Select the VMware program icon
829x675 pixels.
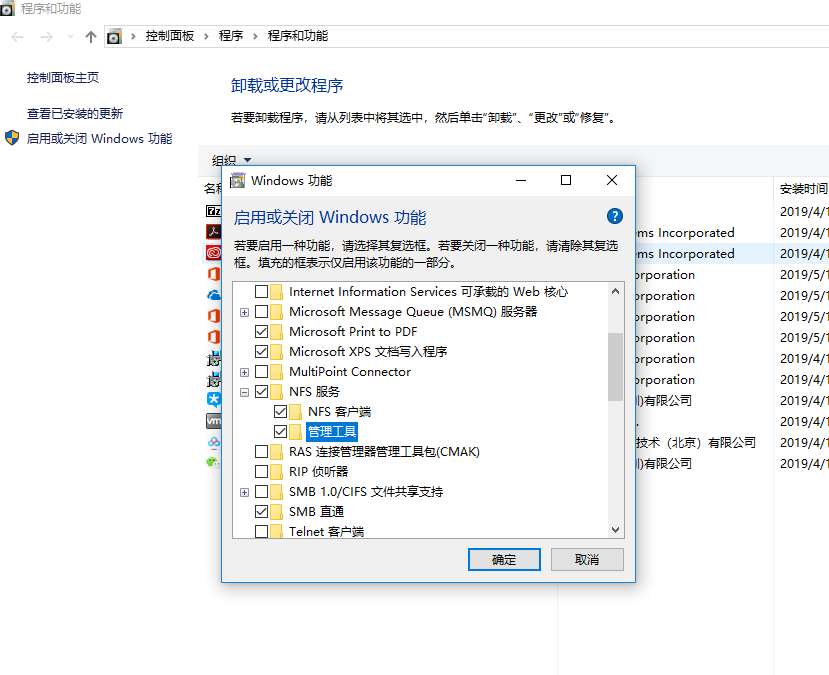click(x=213, y=421)
